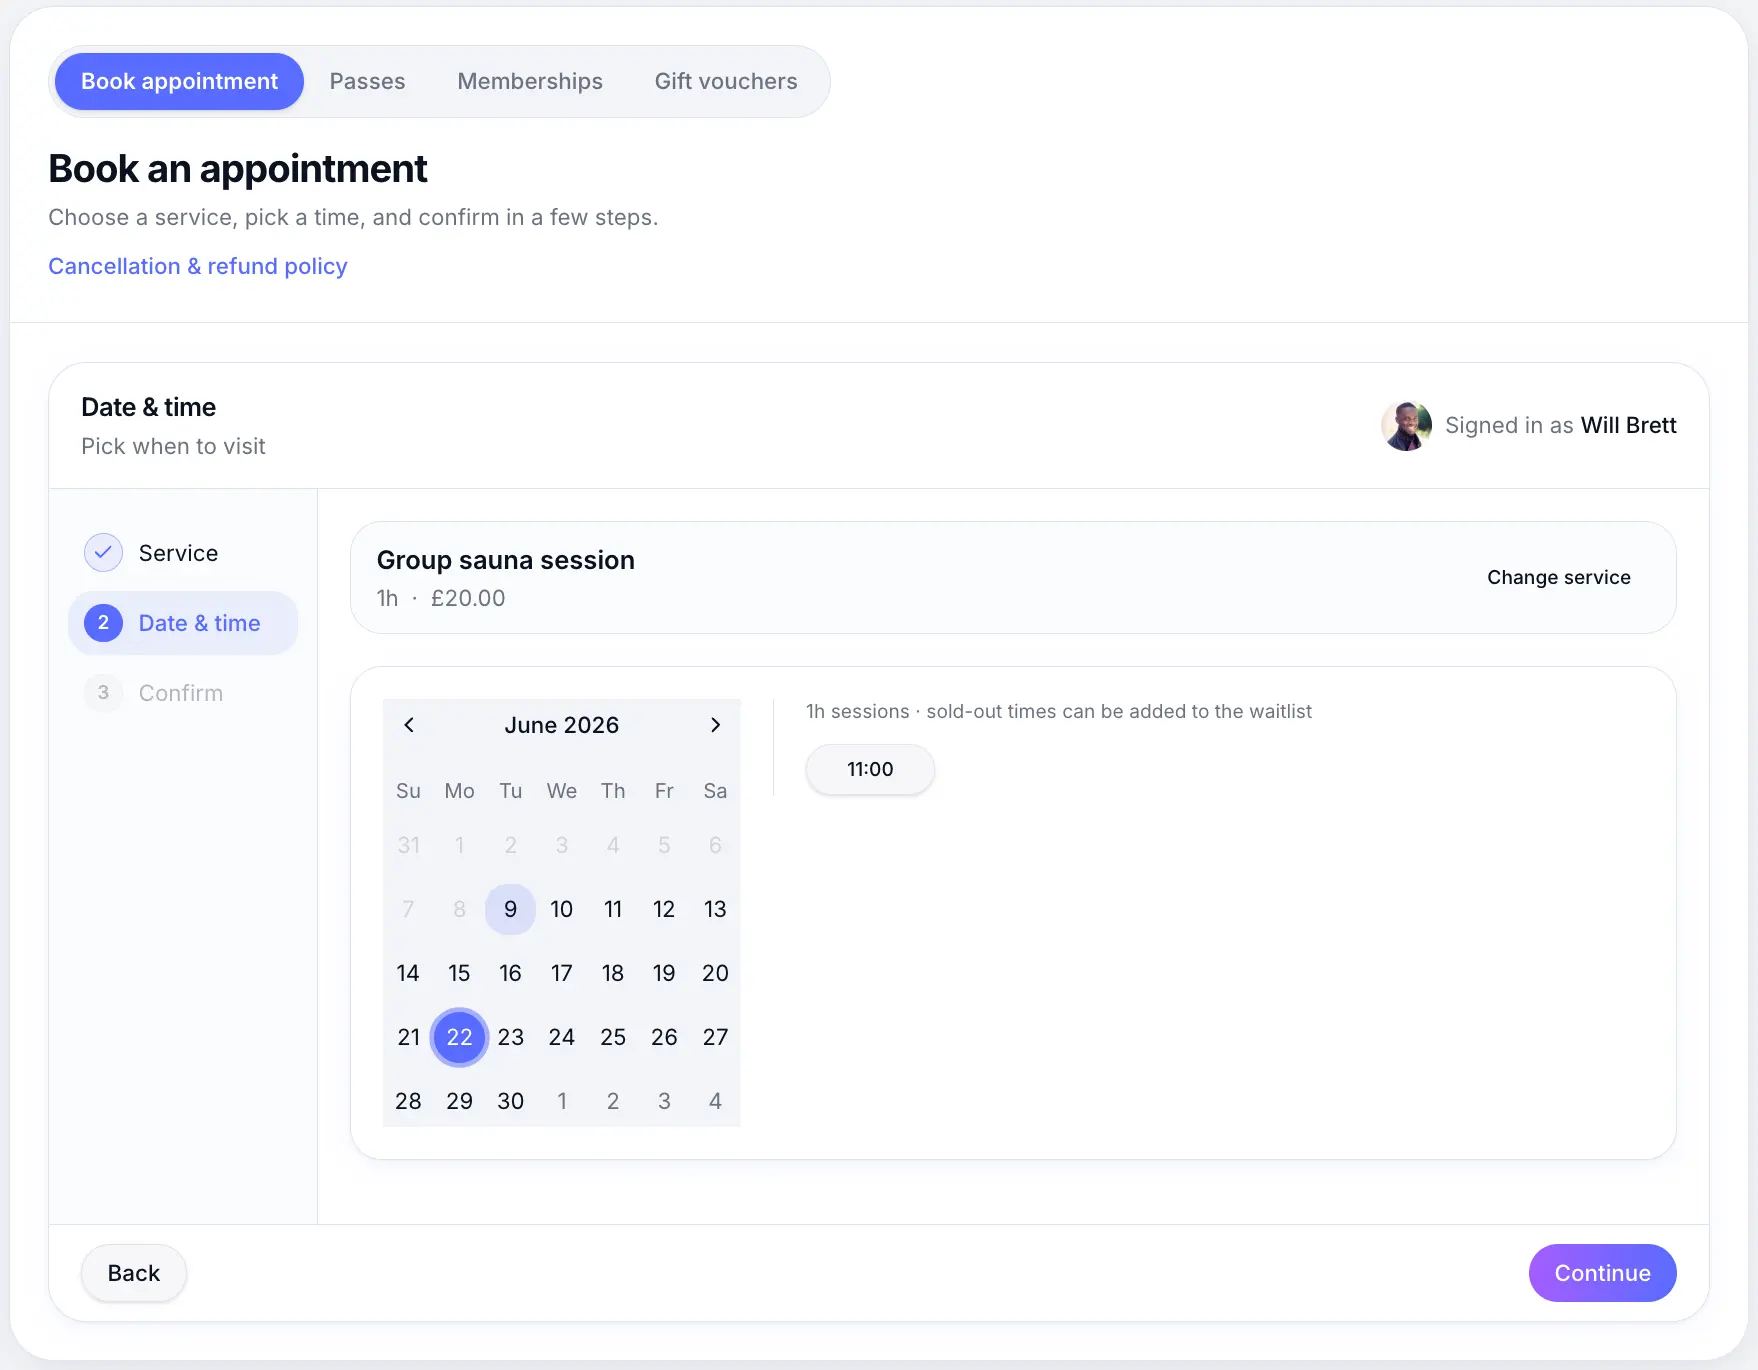The width and height of the screenshot is (1758, 1370).
Task: Click Change service button
Action: click(x=1558, y=577)
